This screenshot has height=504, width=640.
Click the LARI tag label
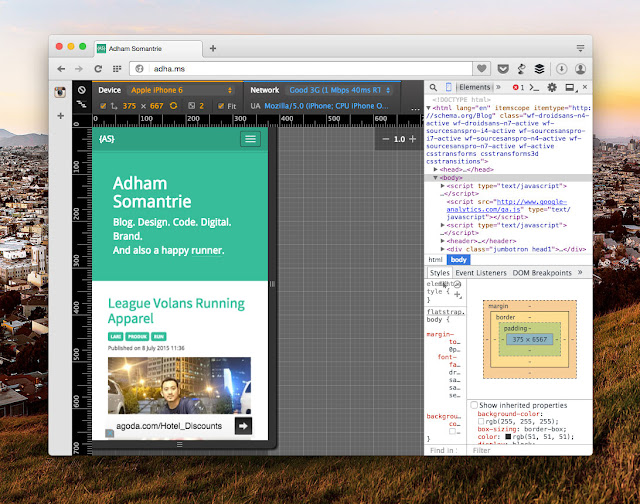click(x=116, y=336)
